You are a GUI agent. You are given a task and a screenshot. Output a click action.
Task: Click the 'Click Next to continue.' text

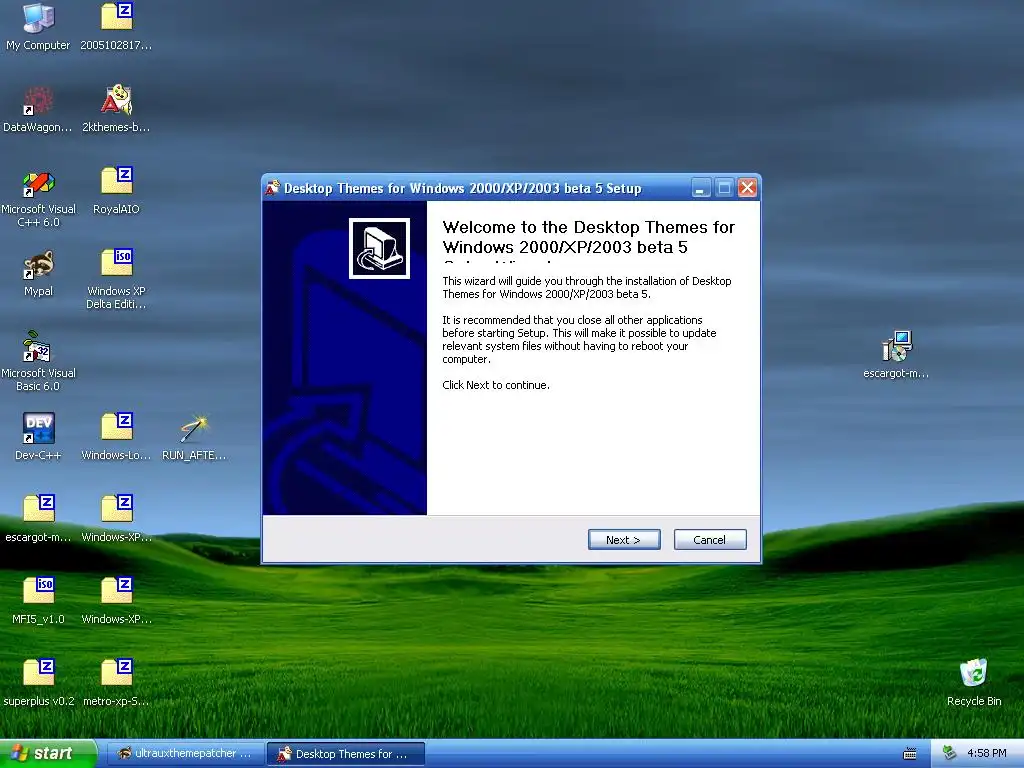[x=496, y=385]
